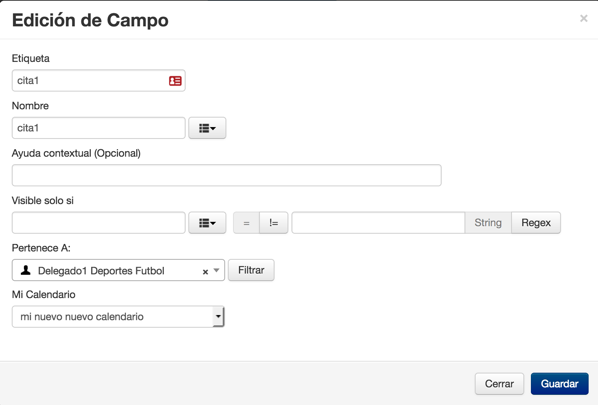
Task: Focus the Nombre text field
Action: [x=98, y=128]
